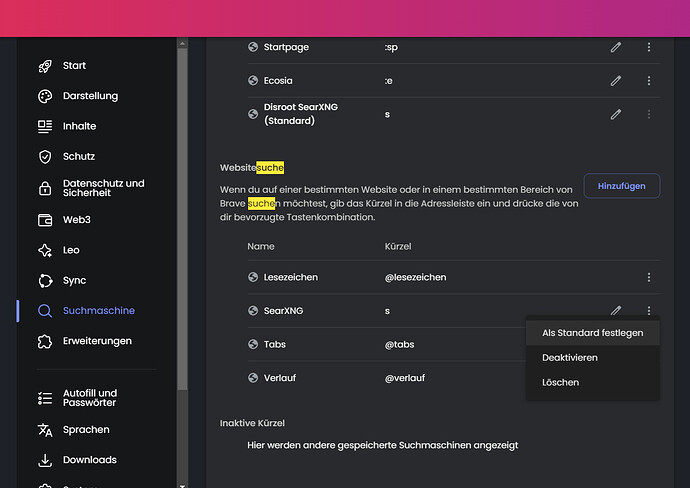Open Downloads settings page

[x=90, y=460]
